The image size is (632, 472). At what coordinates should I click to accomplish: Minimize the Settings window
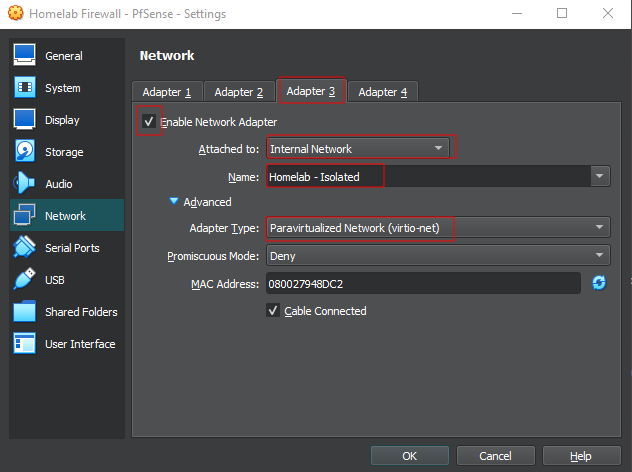(x=517, y=13)
